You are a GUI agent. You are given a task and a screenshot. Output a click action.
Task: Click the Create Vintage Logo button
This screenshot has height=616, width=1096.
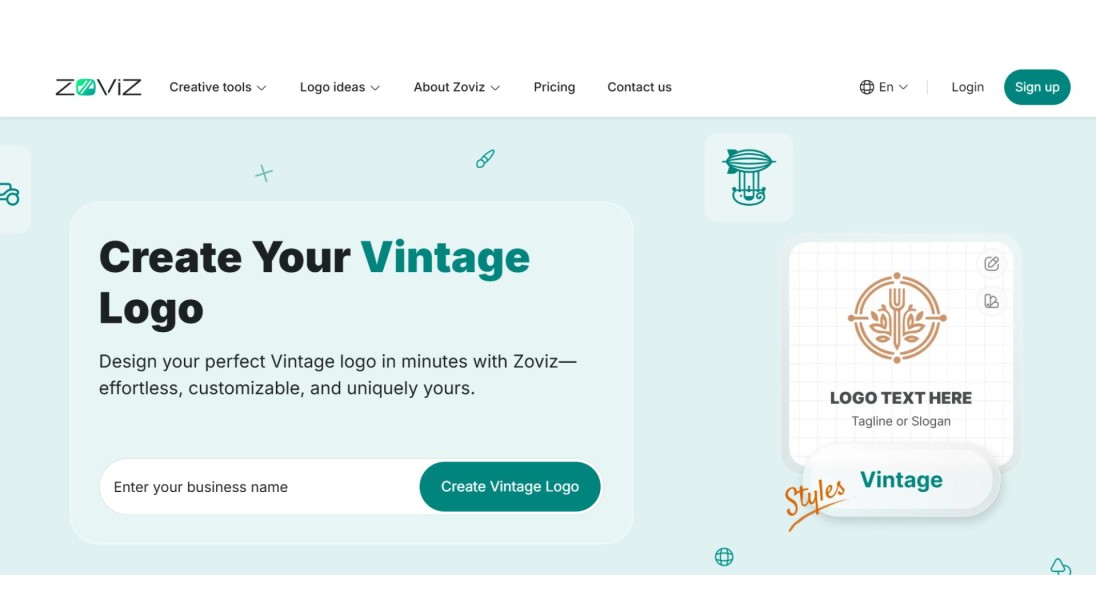(x=510, y=487)
